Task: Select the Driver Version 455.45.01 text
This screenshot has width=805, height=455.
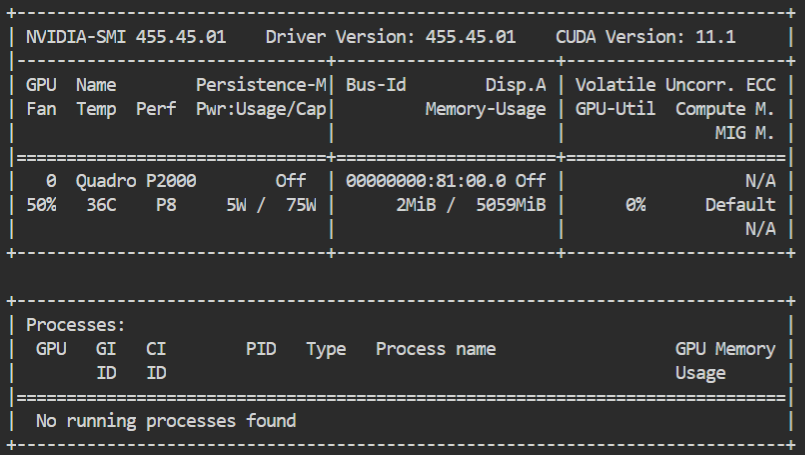Action: pyautogui.click(x=391, y=37)
